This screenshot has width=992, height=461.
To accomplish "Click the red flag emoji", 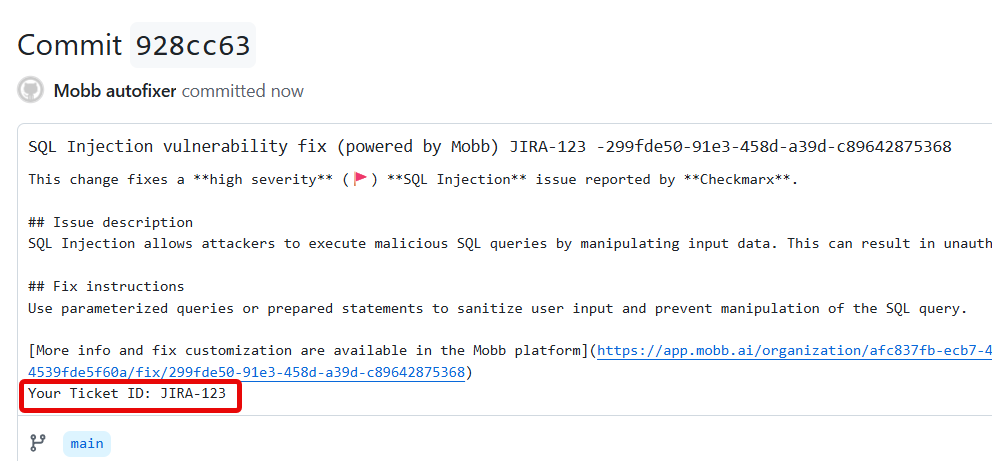I will pyautogui.click(x=361, y=180).
